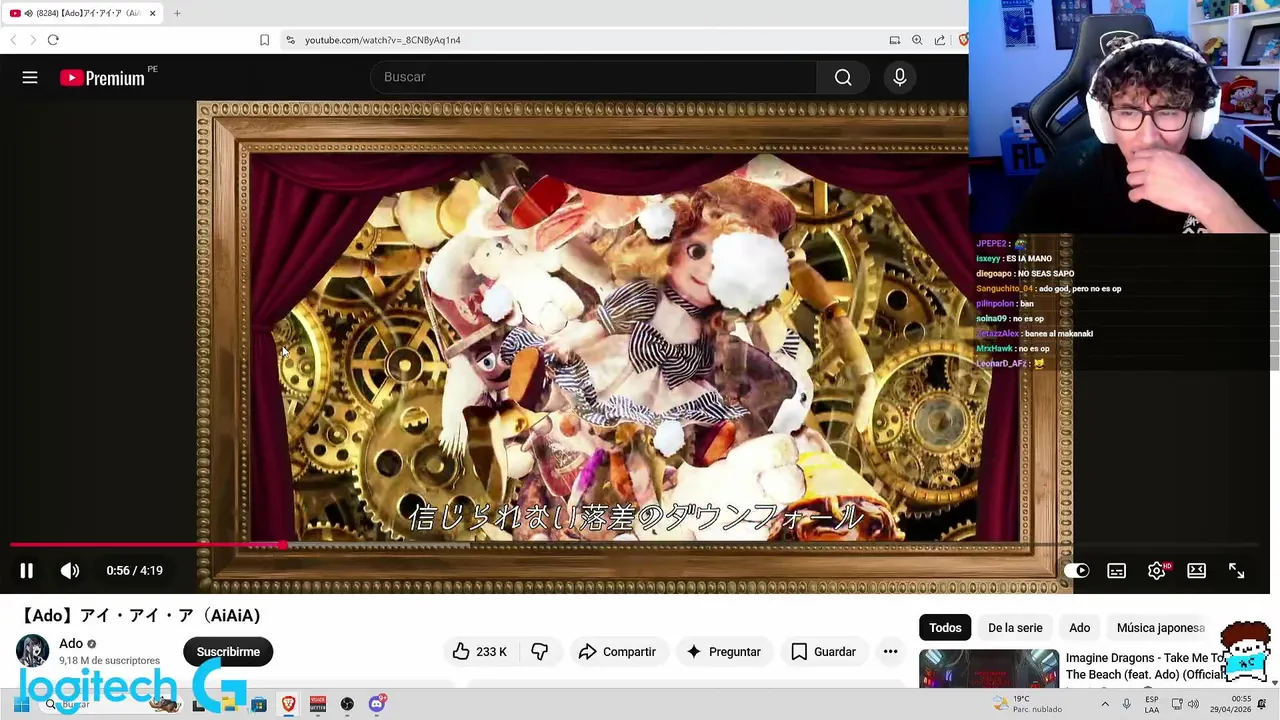Open OBS Studio taskbar icon
This screenshot has height=720, width=1280.
click(347, 705)
